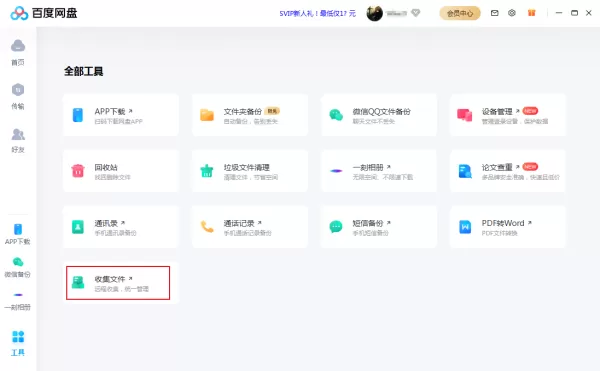Click the chat bubble icon on 短信备份
The image size is (600, 371).
(x=336, y=227)
